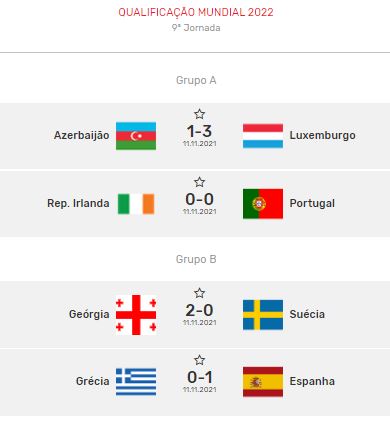
Task: Click the Grupo A heading
Action: [196, 80]
